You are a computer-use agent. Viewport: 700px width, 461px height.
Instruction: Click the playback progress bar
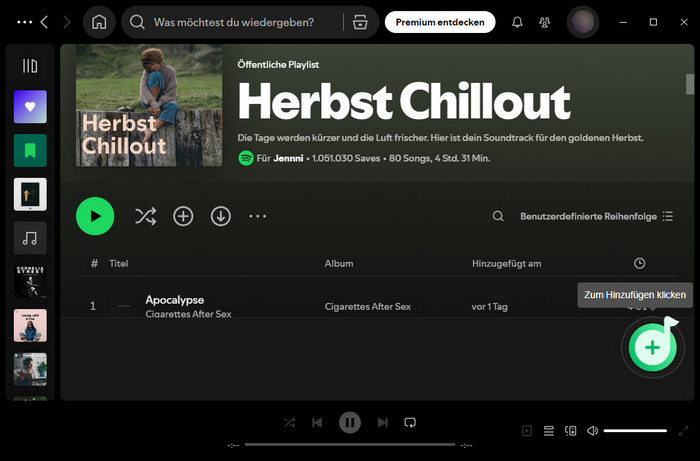coord(350,444)
